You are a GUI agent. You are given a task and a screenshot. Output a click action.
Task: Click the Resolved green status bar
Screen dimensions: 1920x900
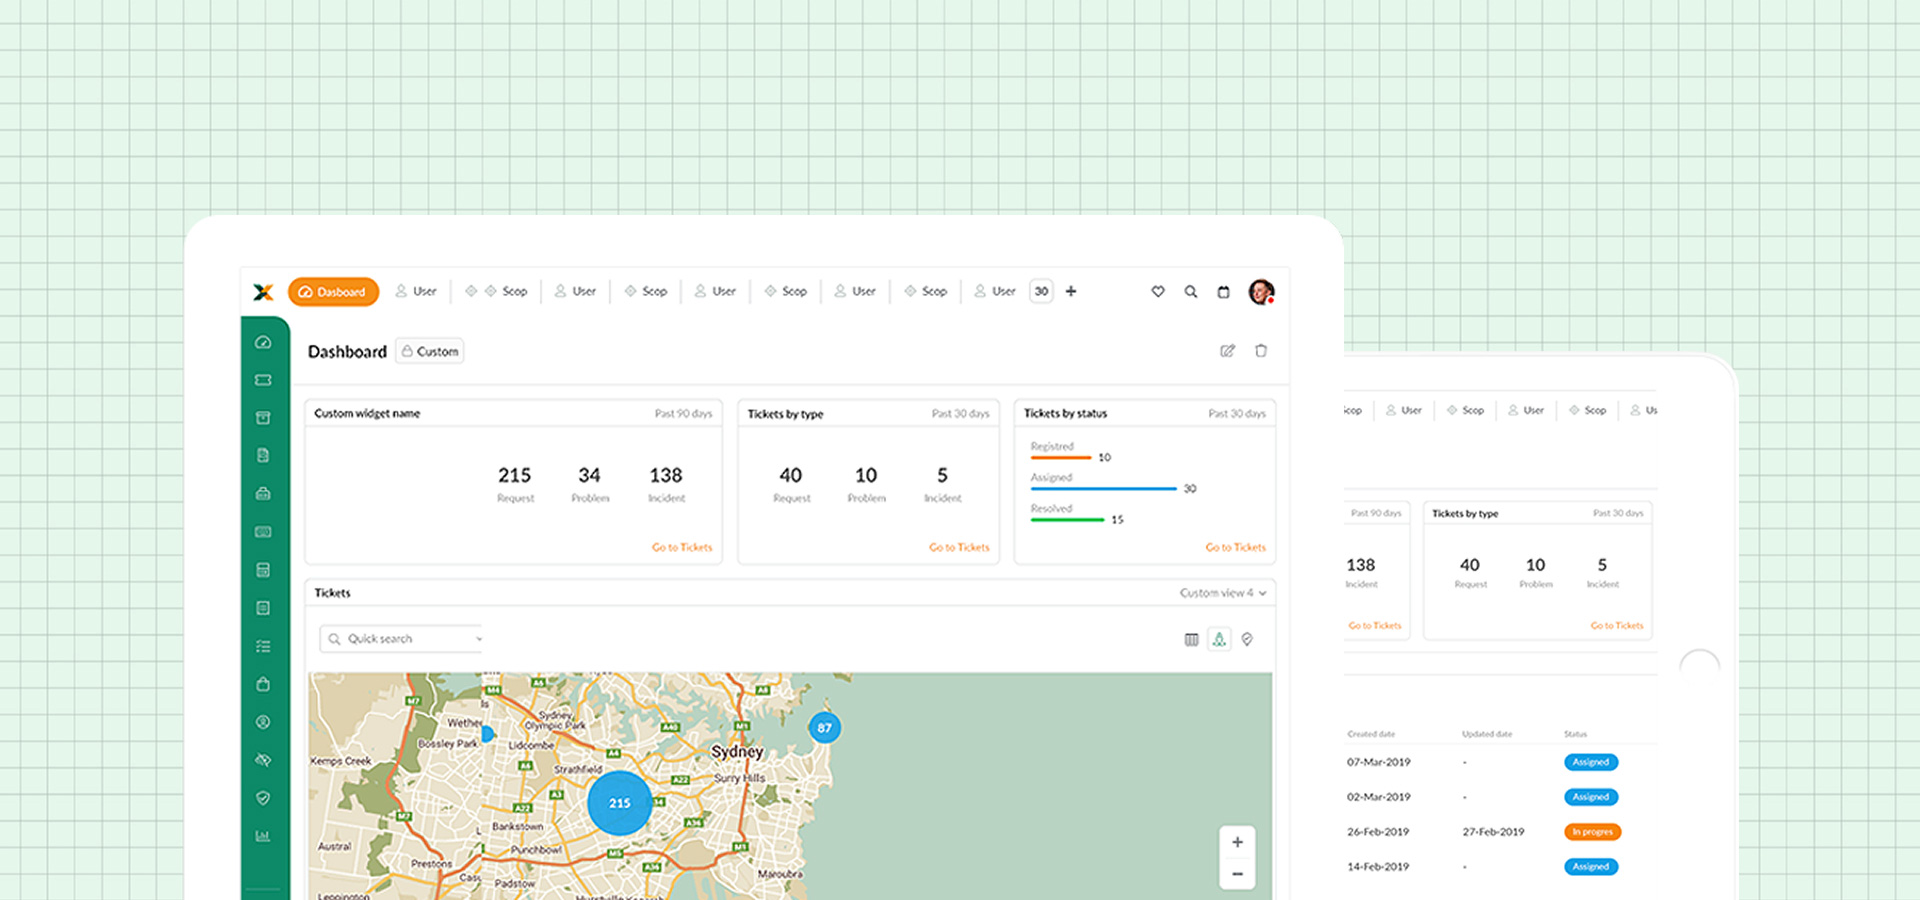(x=1067, y=519)
